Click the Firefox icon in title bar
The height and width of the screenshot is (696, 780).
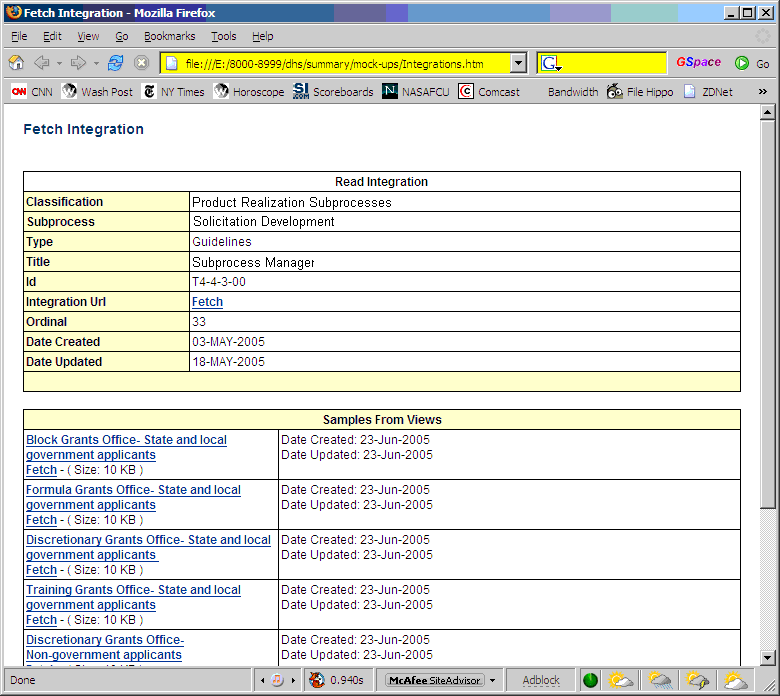14,12
